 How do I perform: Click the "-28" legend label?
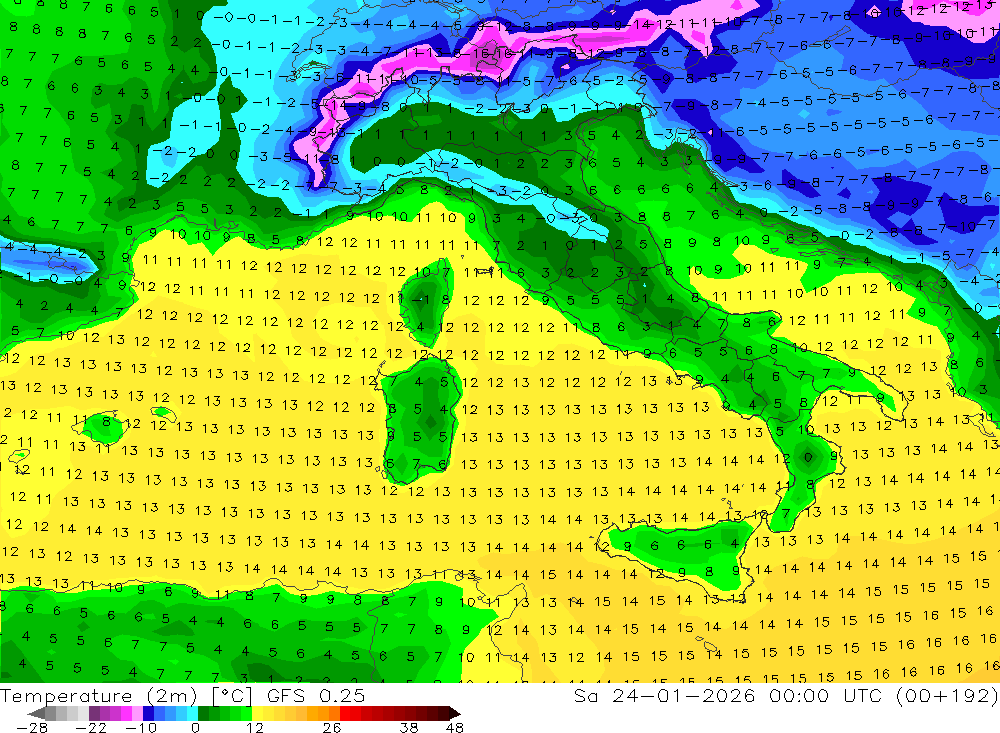pyautogui.click(x=32, y=728)
